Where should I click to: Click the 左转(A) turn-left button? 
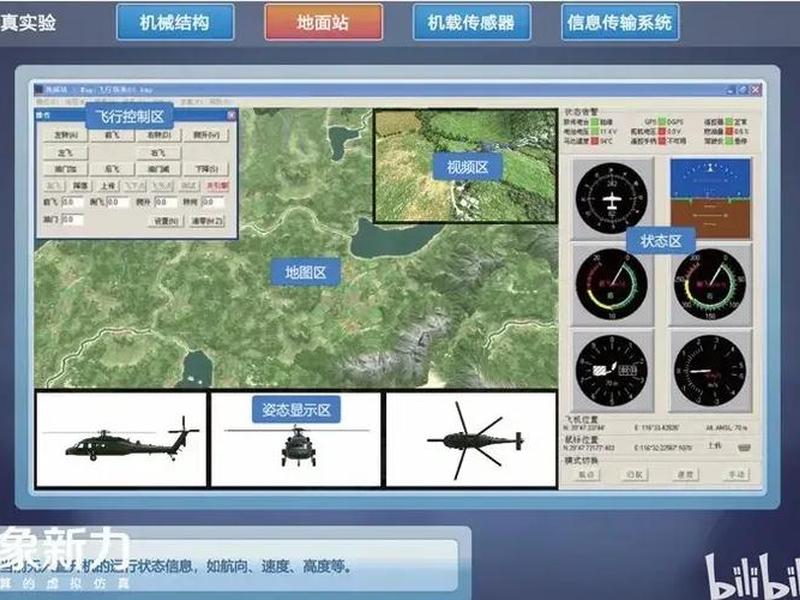[65, 135]
